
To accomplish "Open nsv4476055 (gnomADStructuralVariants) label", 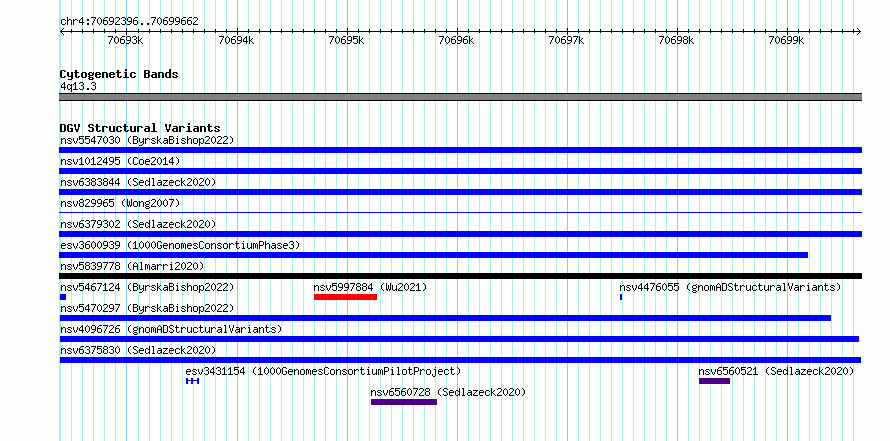I will pyautogui.click(x=730, y=287).
